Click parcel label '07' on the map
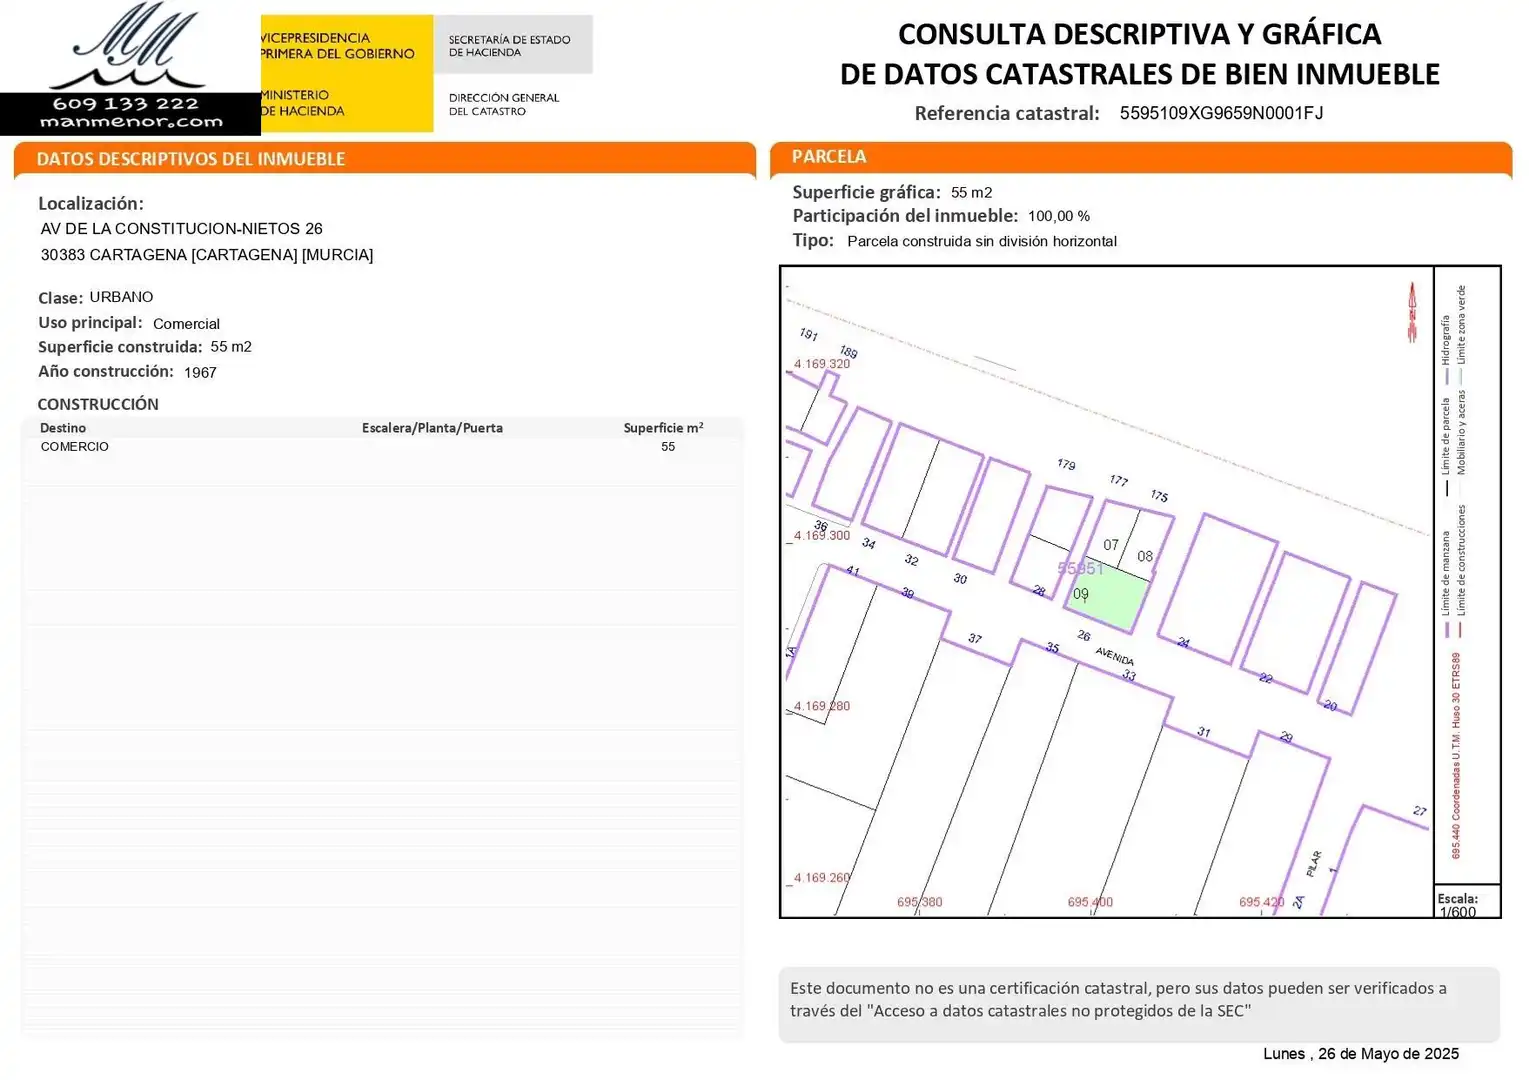 [x=1111, y=545]
